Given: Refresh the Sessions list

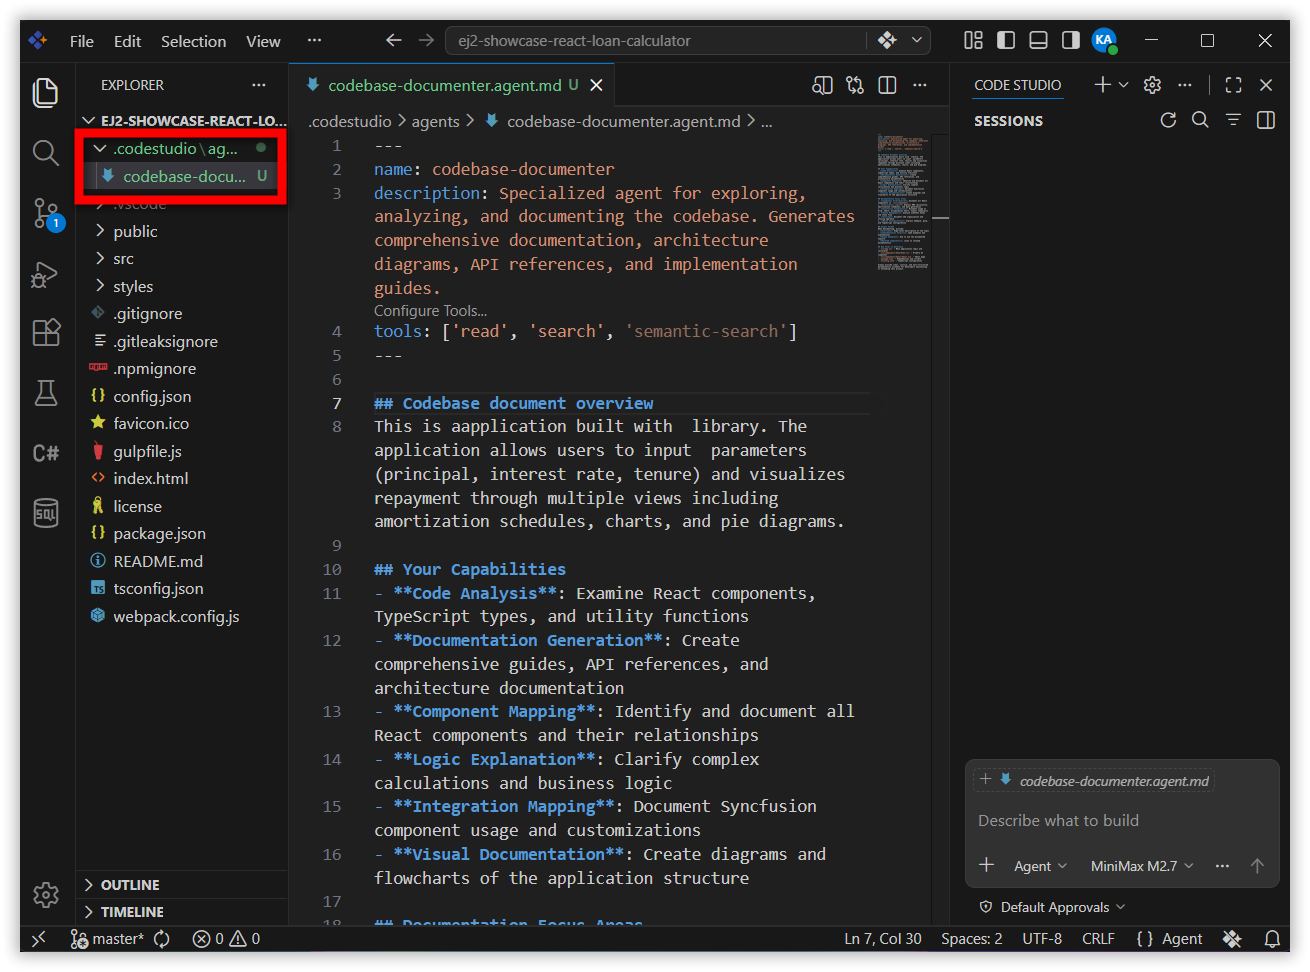Looking at the screenshot, I should point(1168,120).
